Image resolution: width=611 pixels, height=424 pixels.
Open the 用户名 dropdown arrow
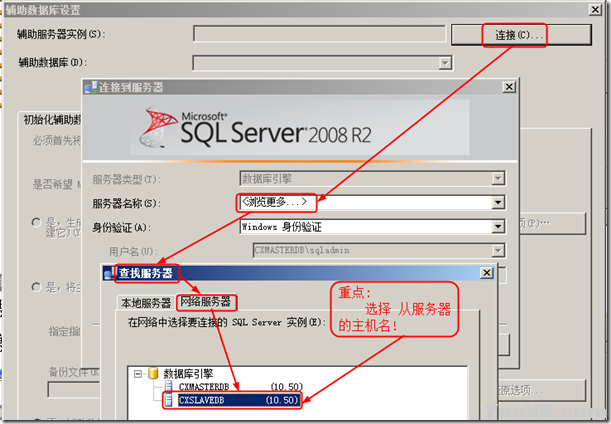click(498, 251)
